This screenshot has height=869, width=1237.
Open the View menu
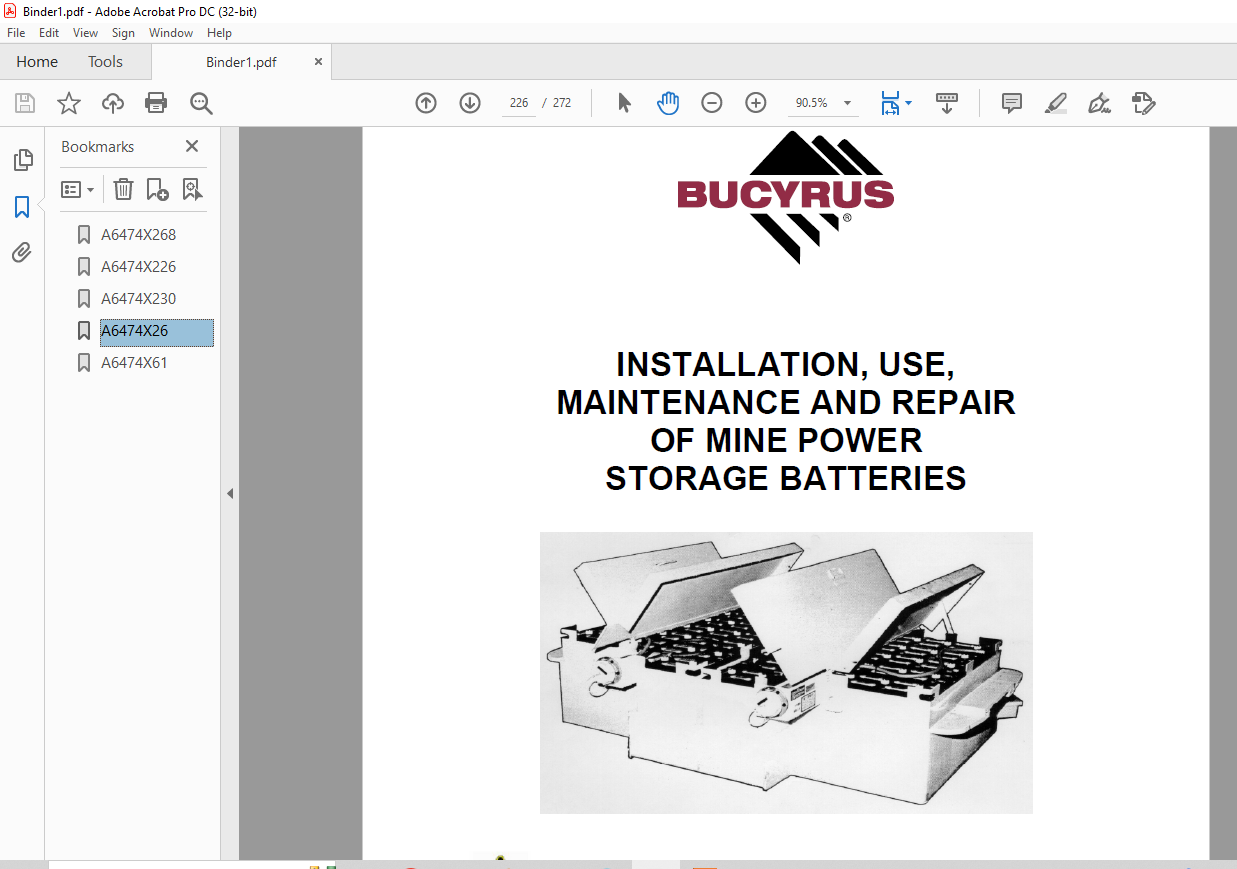coord(86,33)
